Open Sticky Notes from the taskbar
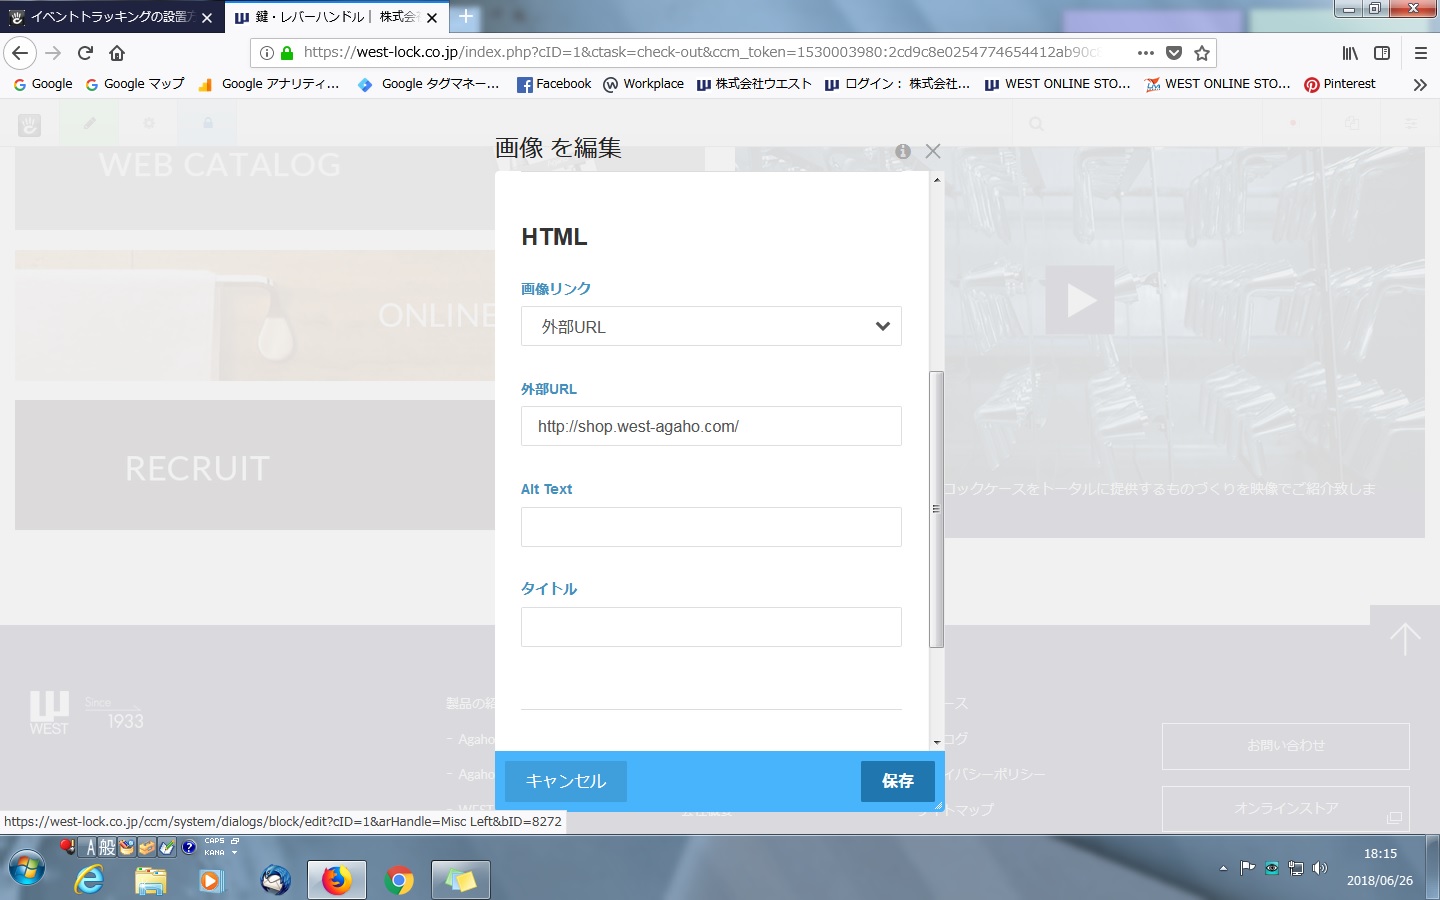Image resolution: width=1440 pixels, height=900 pixels. pyautogui.click(x=461, y=880)
